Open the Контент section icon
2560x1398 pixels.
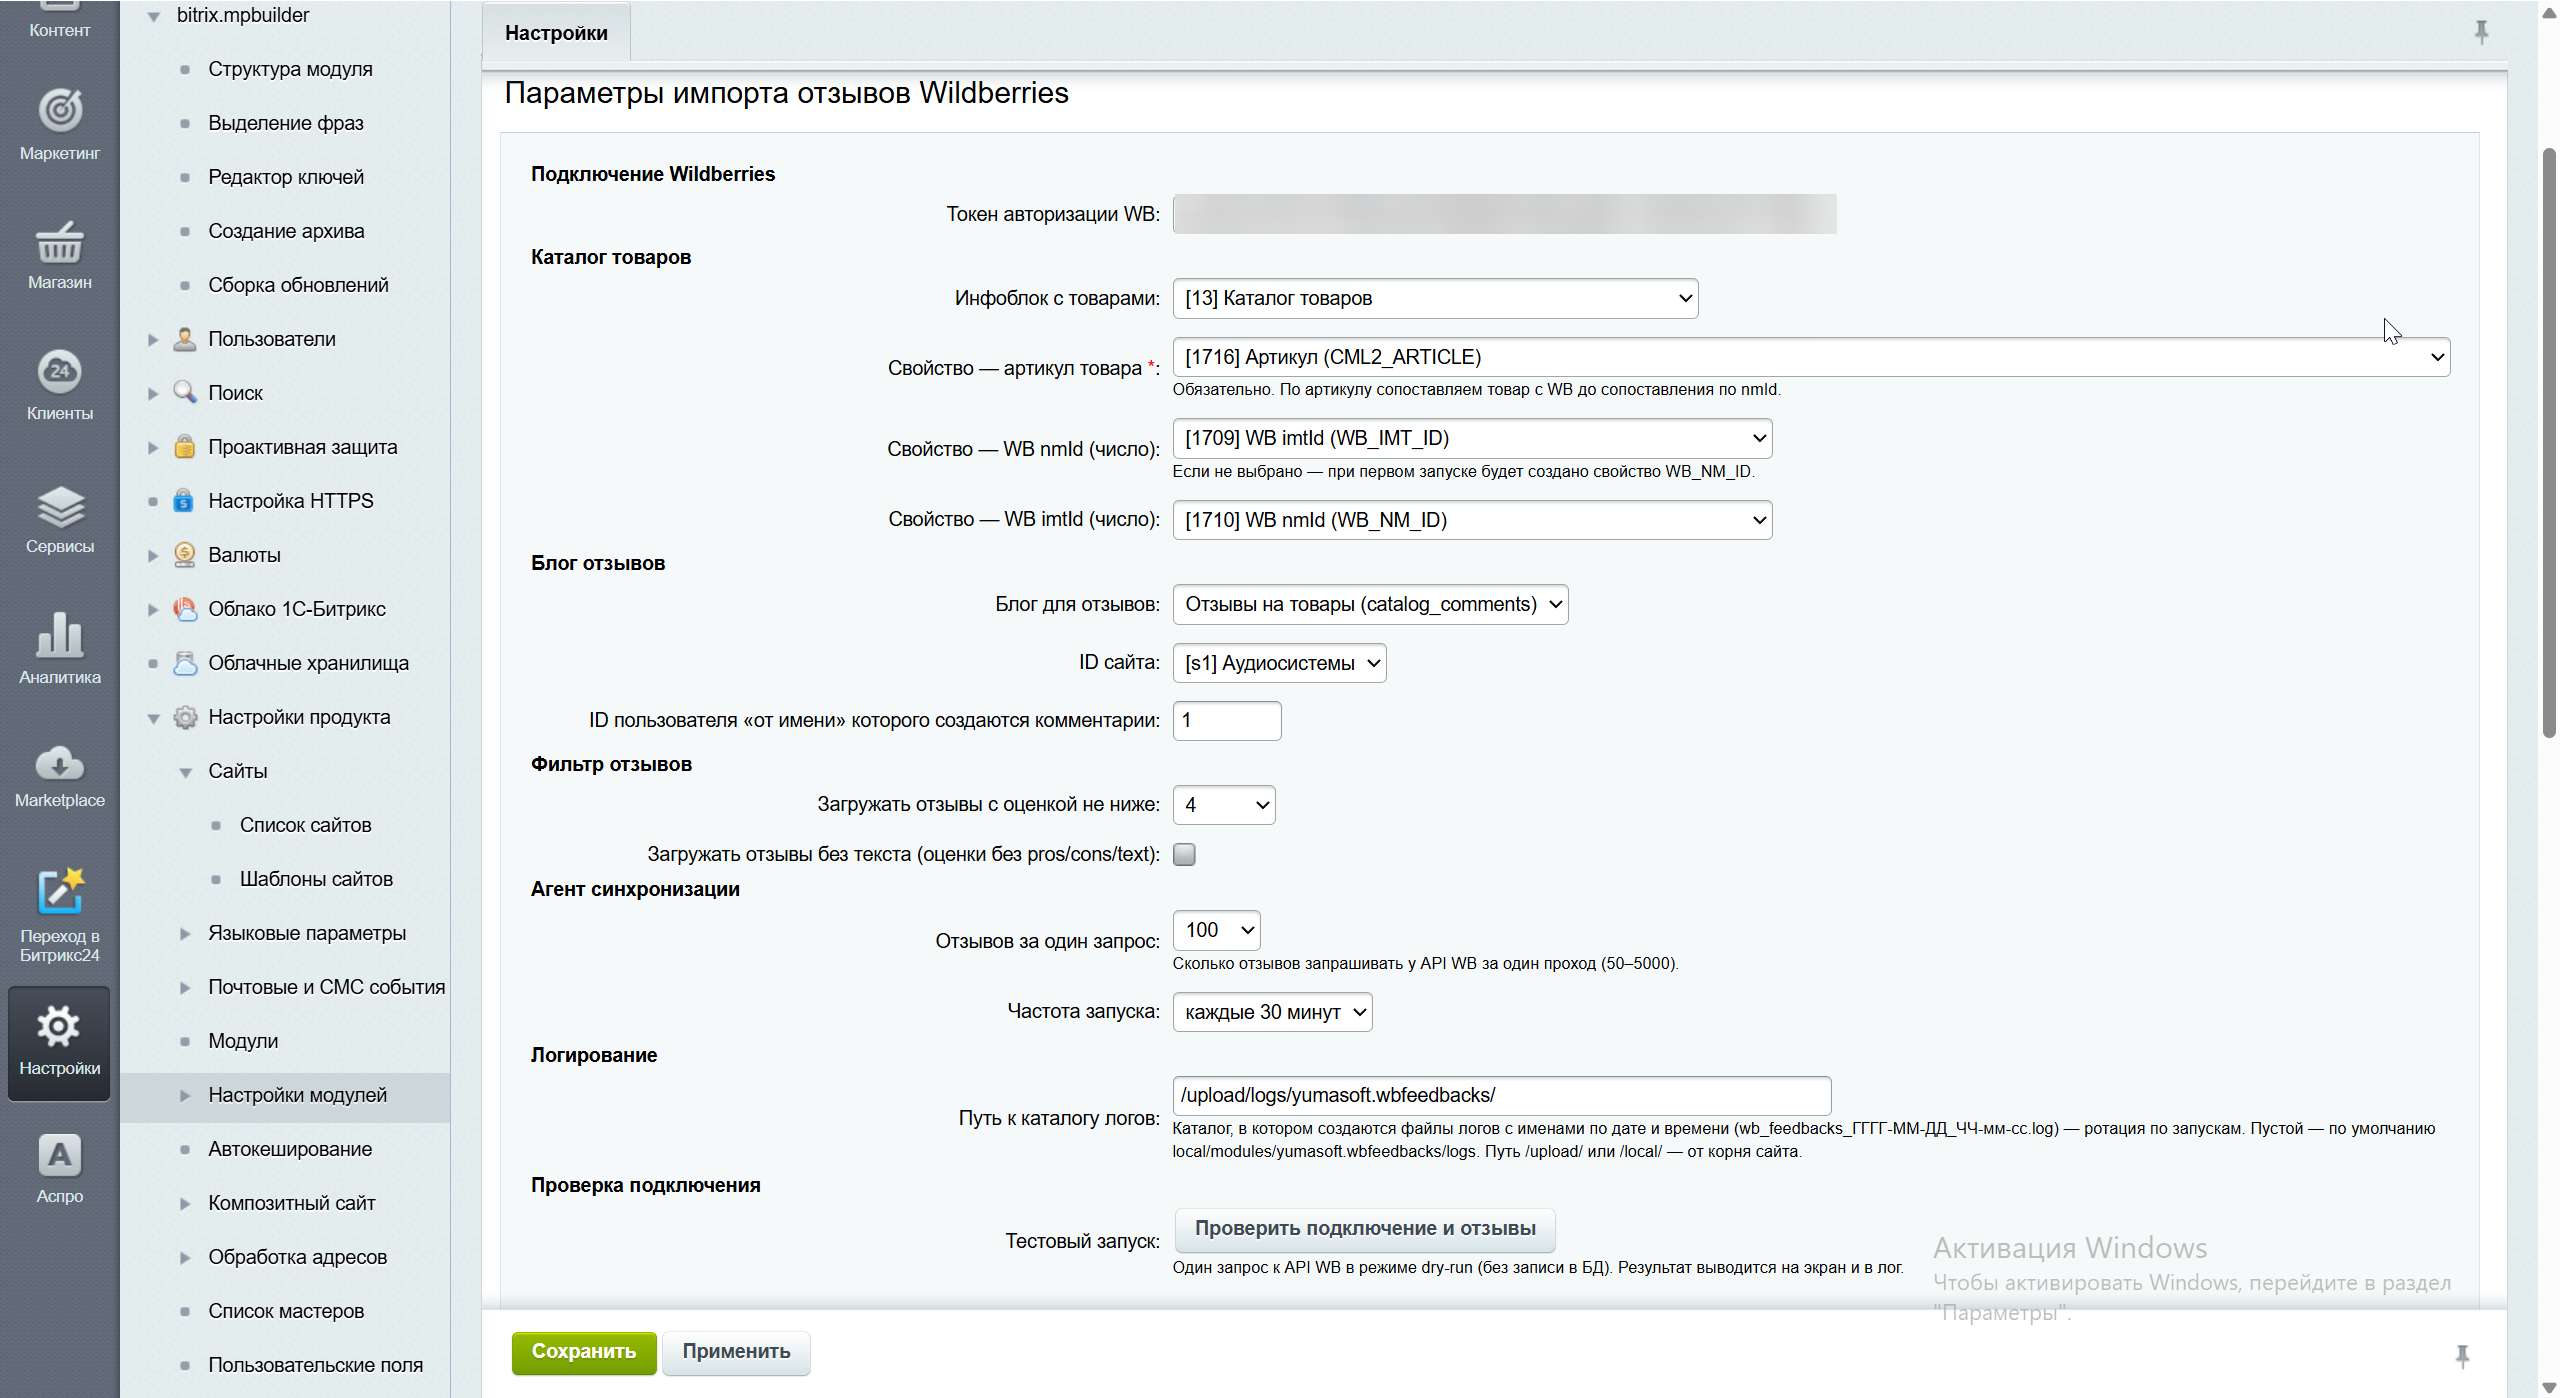(60, 8)
